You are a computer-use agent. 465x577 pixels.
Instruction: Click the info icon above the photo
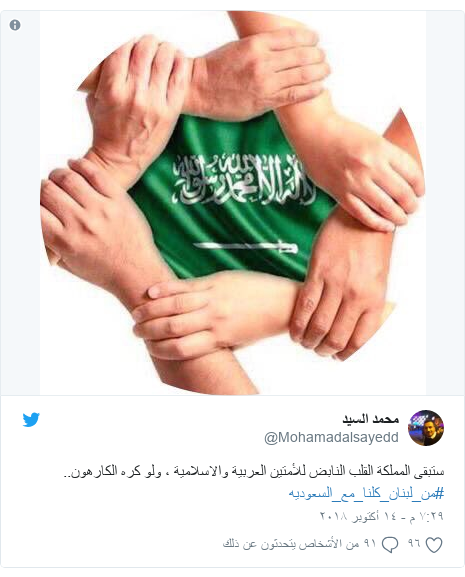coord(15,25)
